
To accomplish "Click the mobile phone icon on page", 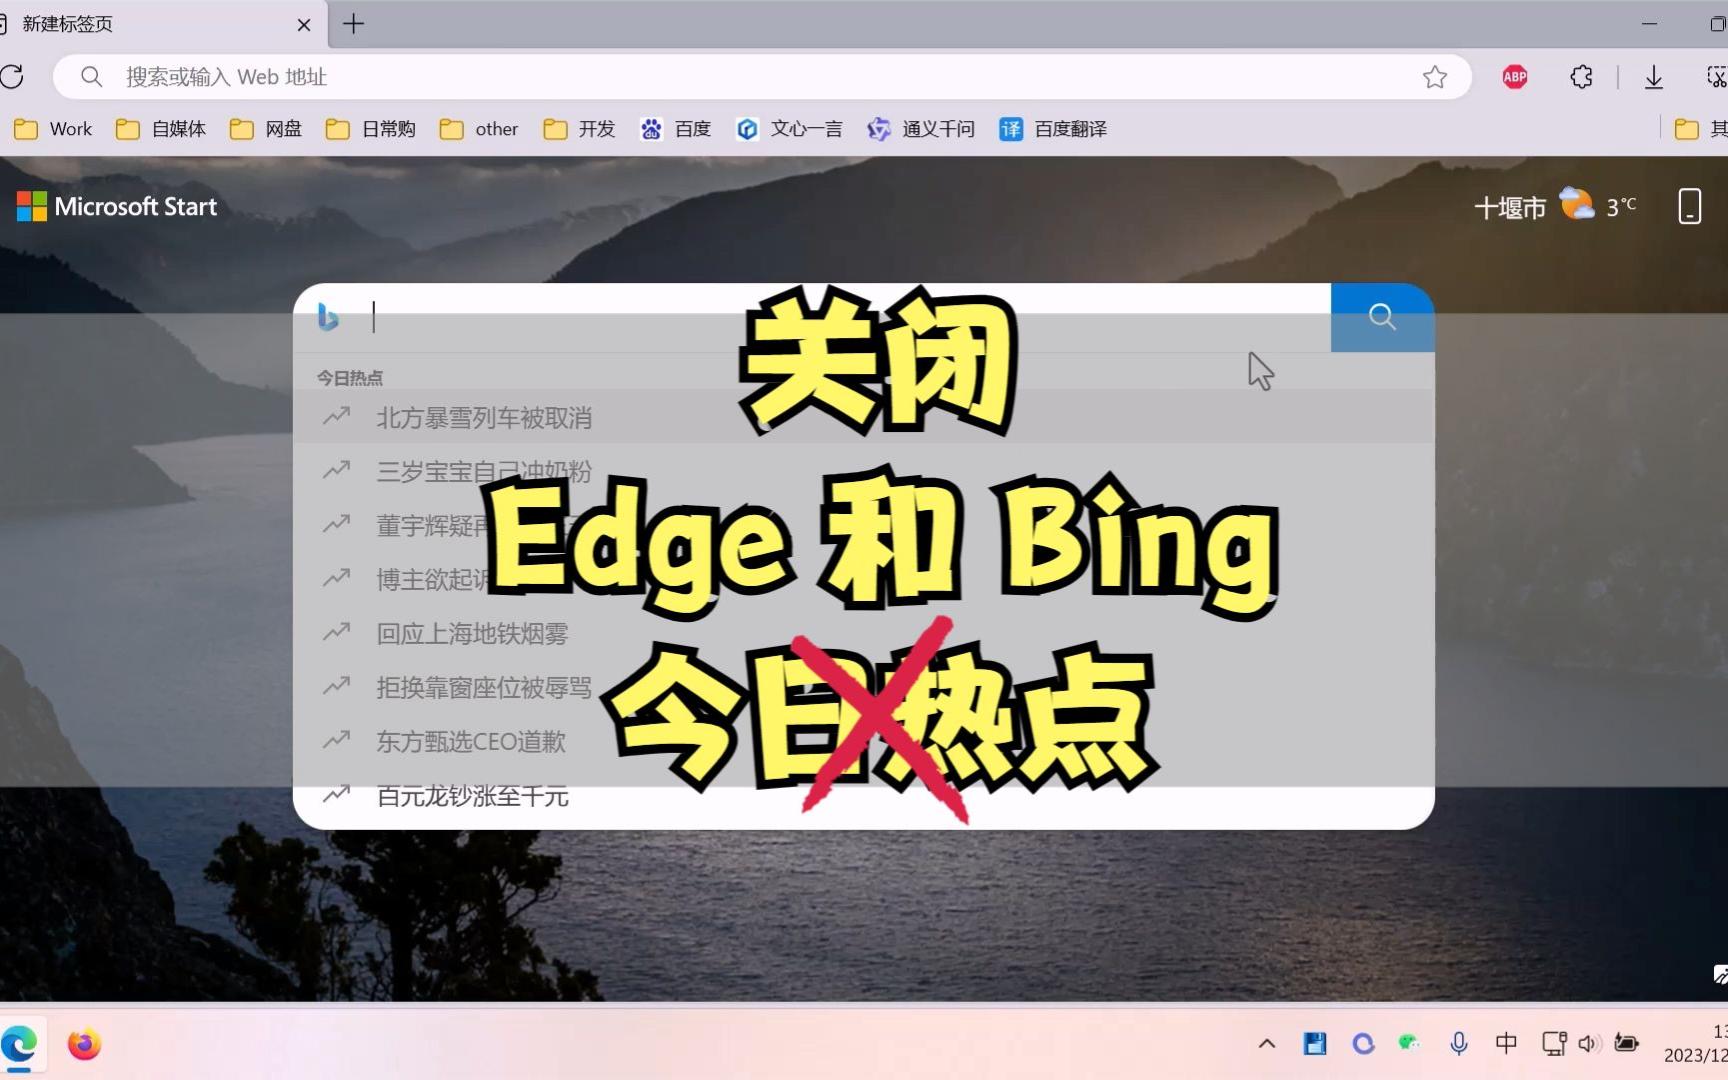I will tap(1689, 206).
